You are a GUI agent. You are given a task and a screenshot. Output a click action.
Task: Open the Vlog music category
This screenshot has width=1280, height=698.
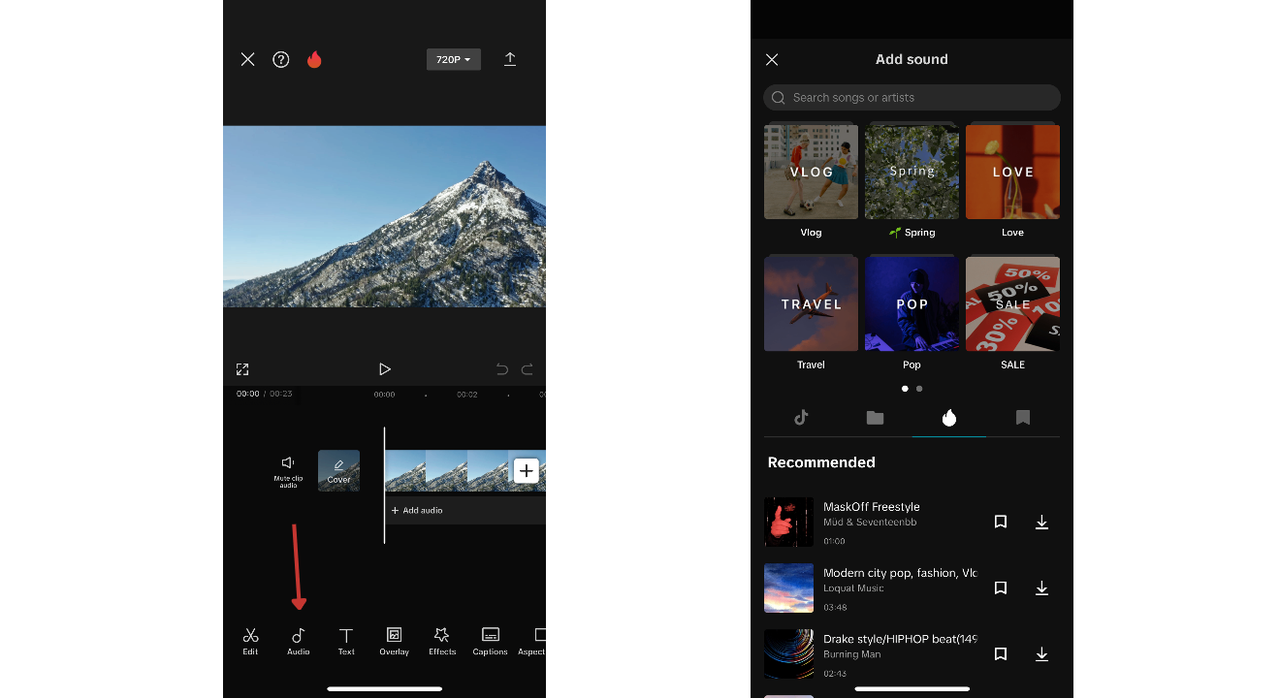[x=811, y=181]
